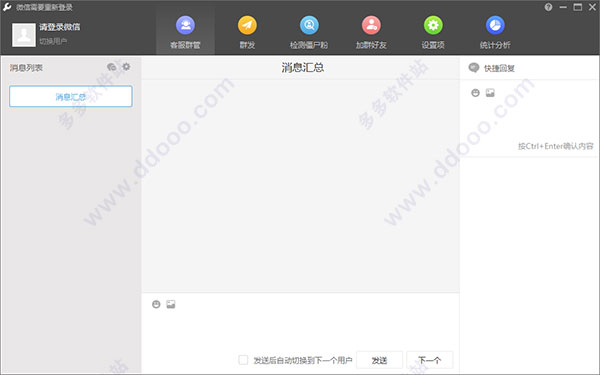Click the image icon in quick reply panel
Viewport: 600px width, 375px height.
(x=490, y=93)
